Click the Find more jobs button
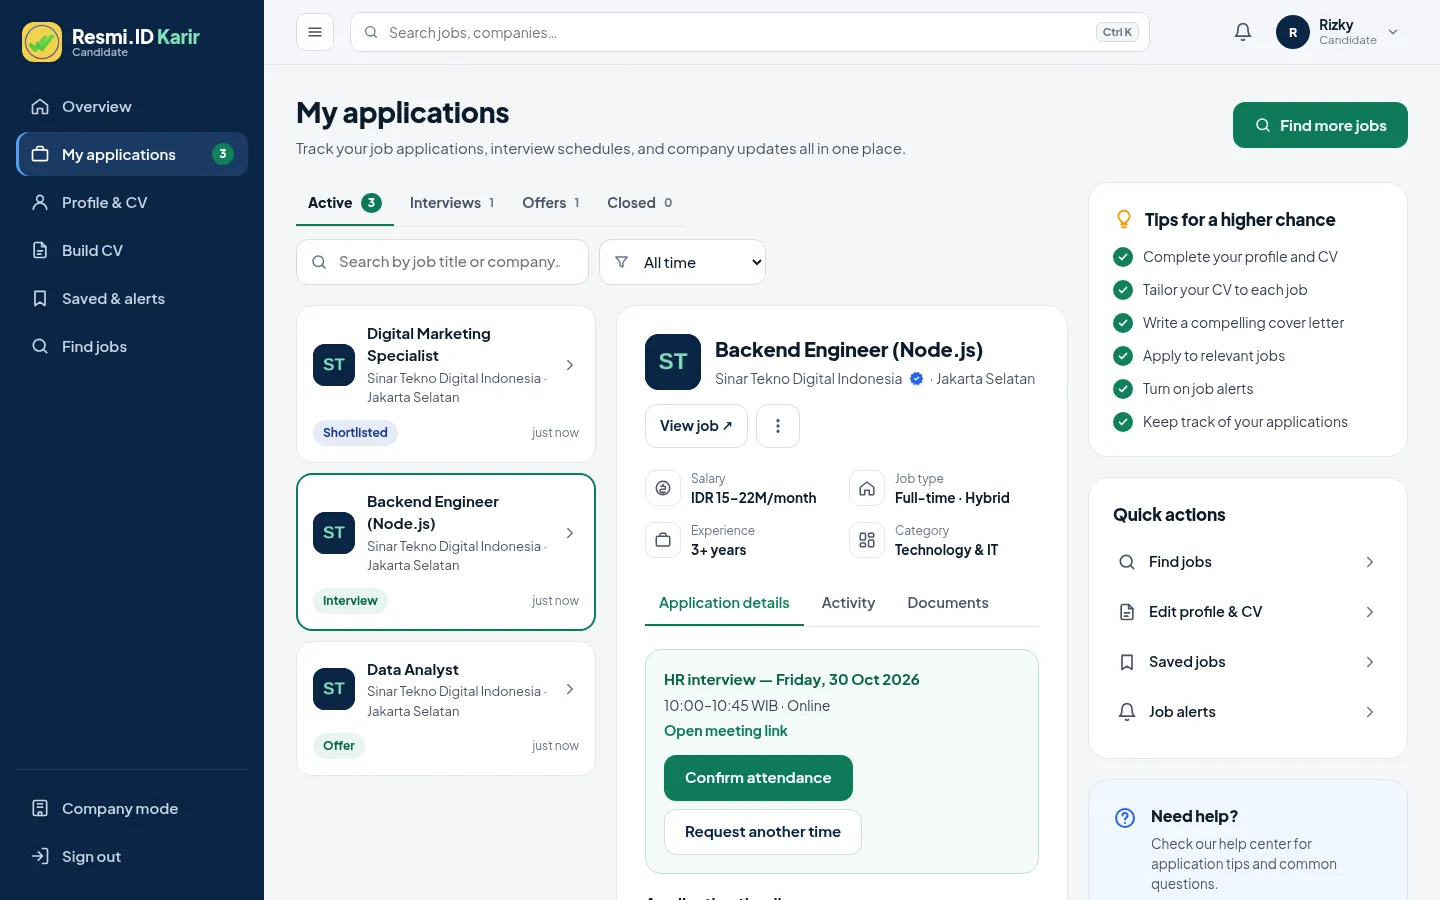 [1320, 125]
